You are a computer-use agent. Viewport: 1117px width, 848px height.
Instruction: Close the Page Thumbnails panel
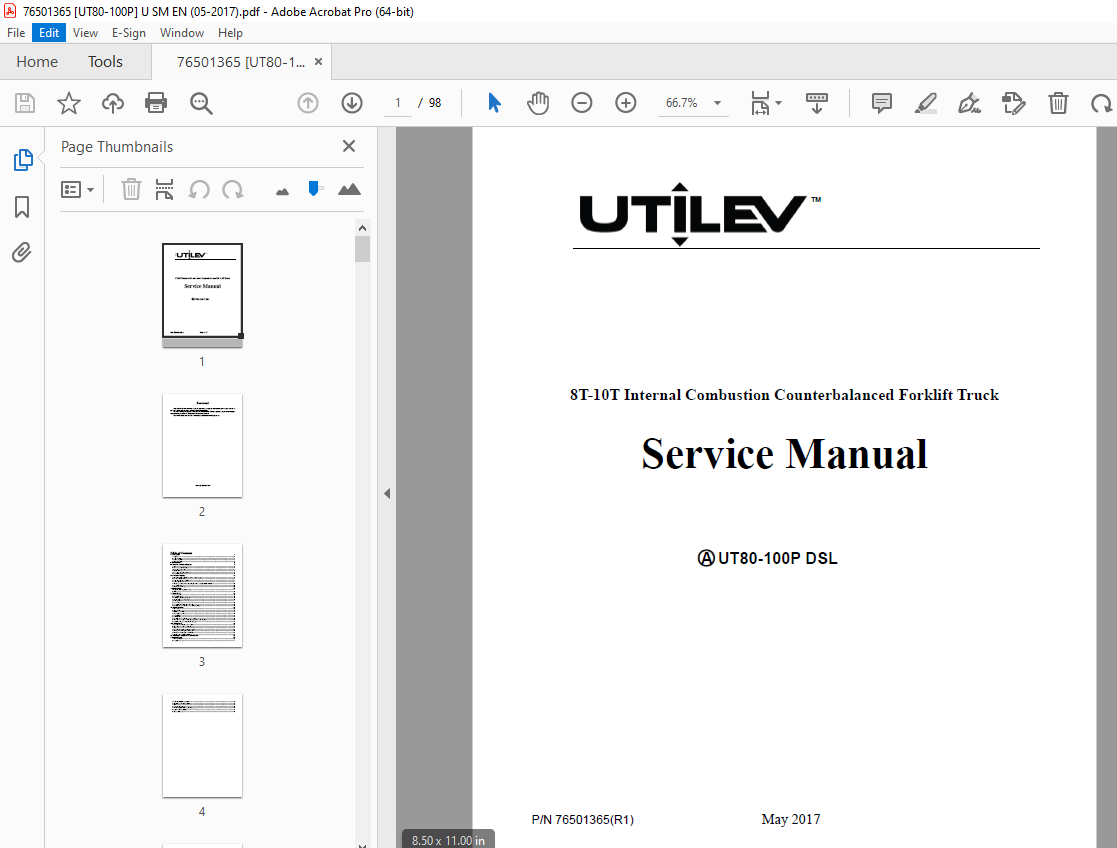[349, 146]
